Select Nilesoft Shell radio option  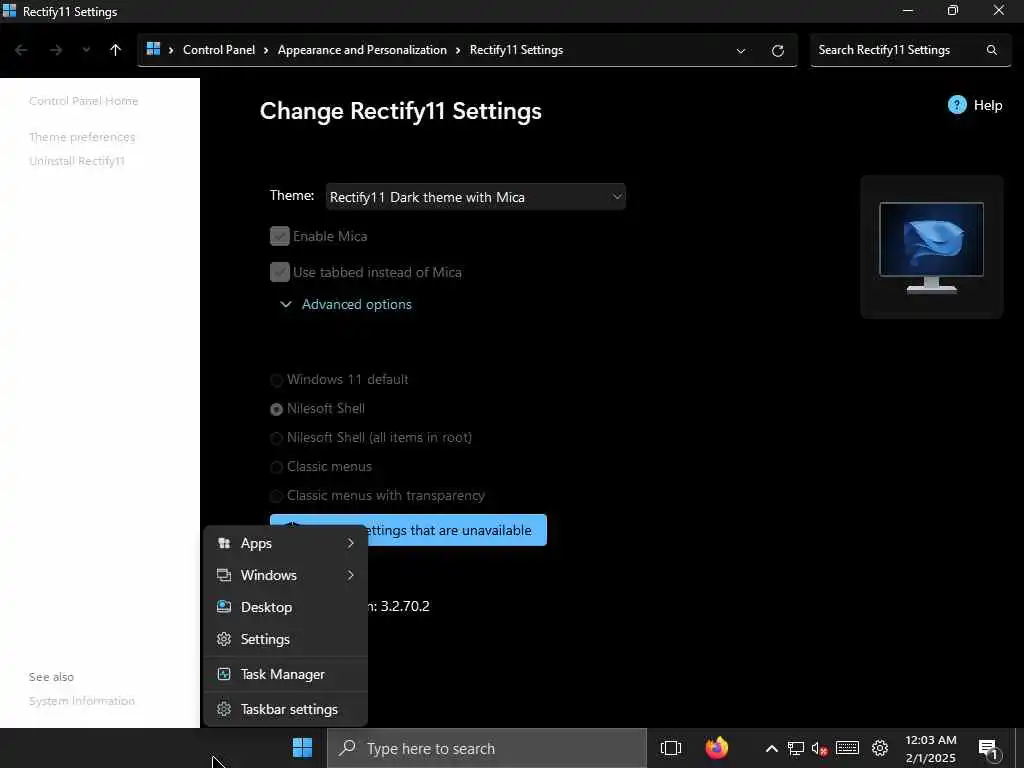click(x=276, y=409)
